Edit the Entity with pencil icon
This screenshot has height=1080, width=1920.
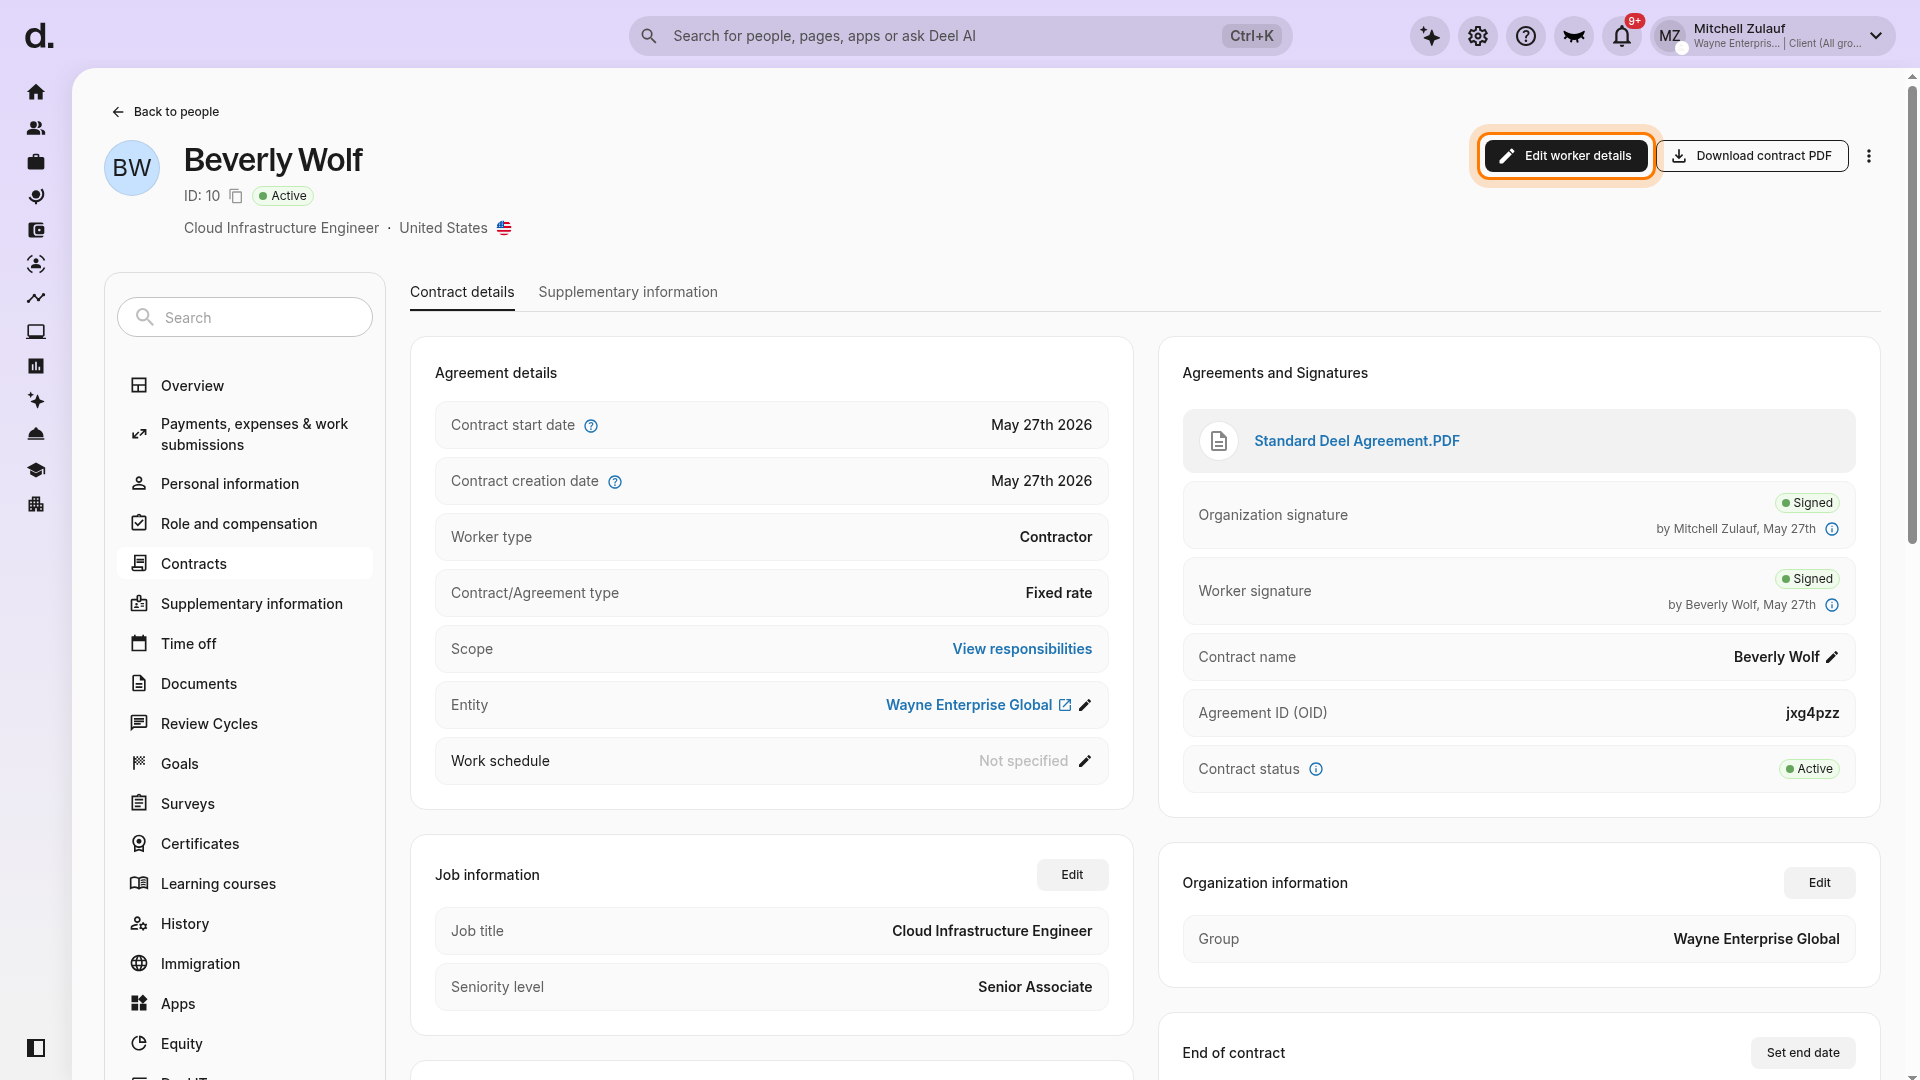(x=1085, y=705)
